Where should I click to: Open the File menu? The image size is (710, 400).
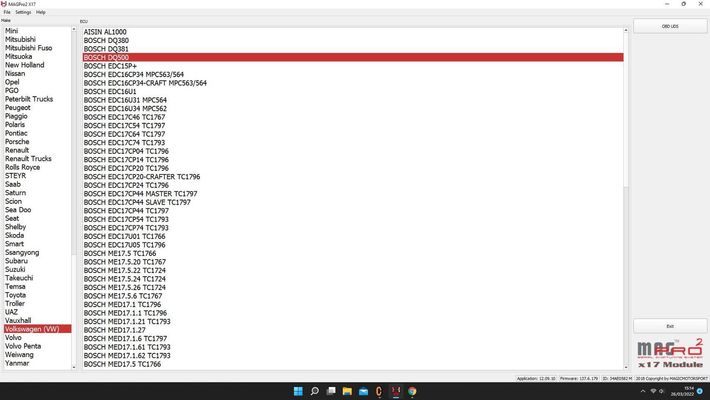click(x=7, y=12)
